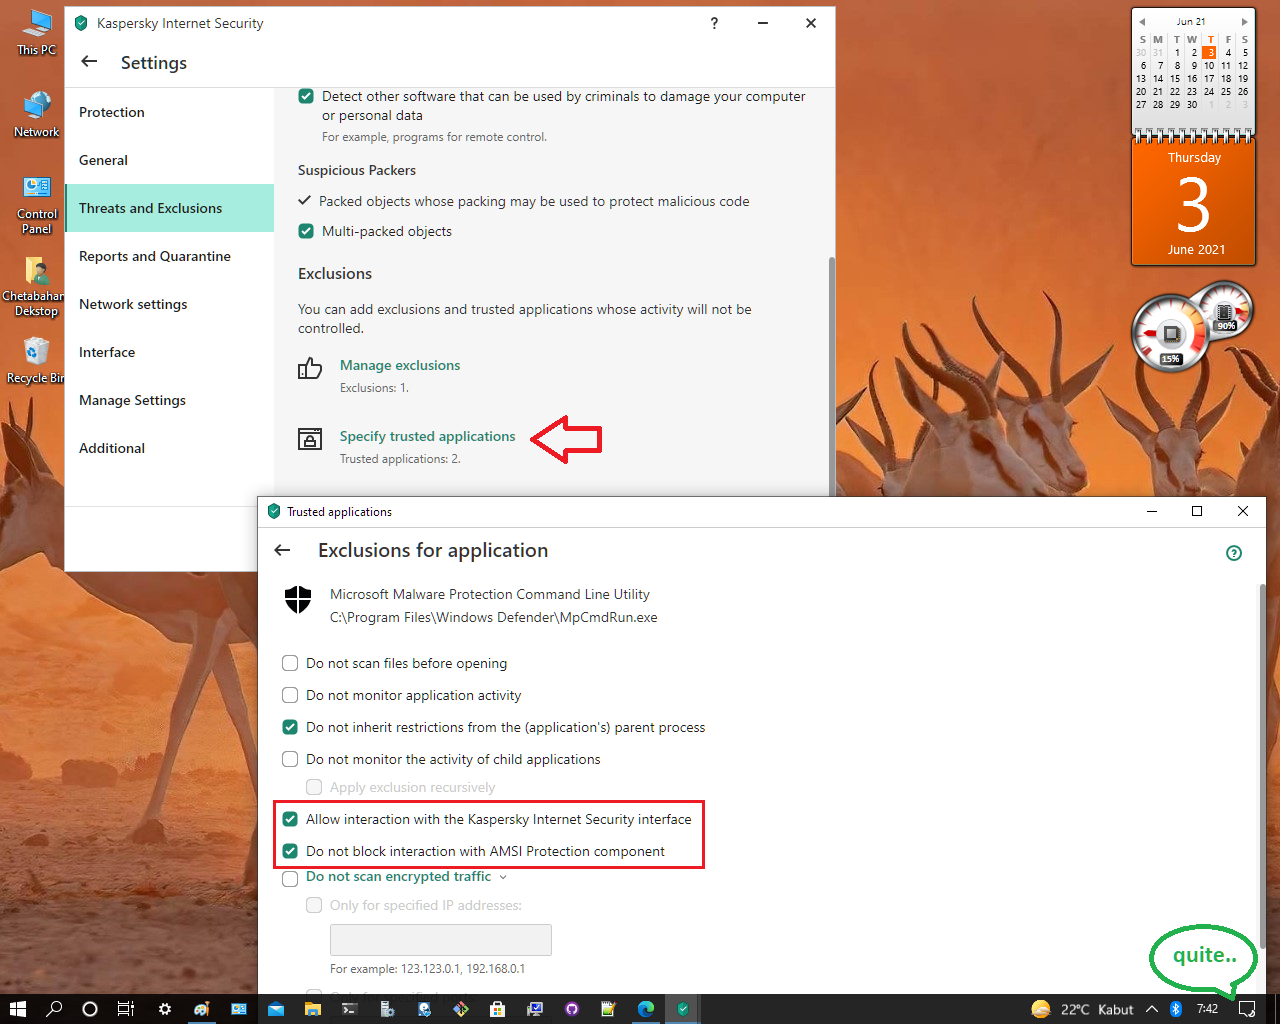The height and width of the screenshot is (1024, 1280).
Task: Check Do not monitor application activity
Action: pyautogui.click(x=290, y=695)
